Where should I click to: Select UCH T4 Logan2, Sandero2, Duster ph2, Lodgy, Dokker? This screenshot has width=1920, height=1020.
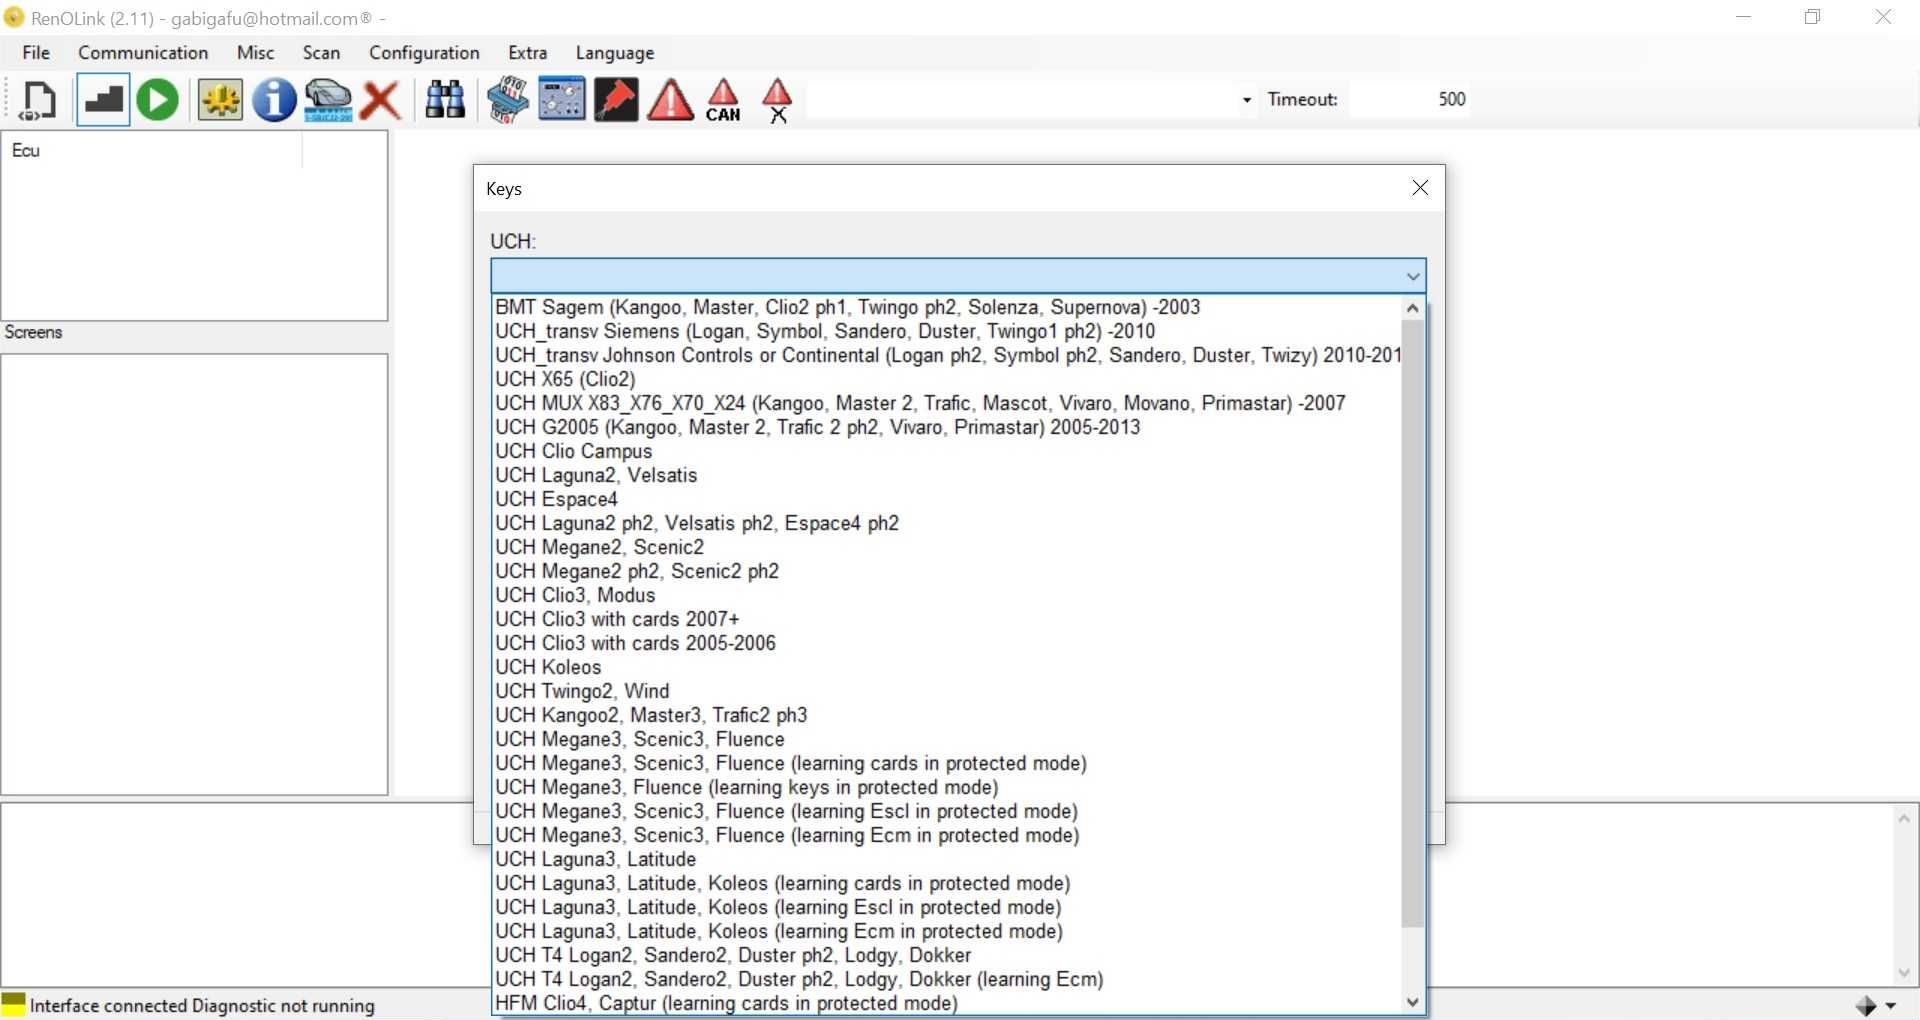947,955
